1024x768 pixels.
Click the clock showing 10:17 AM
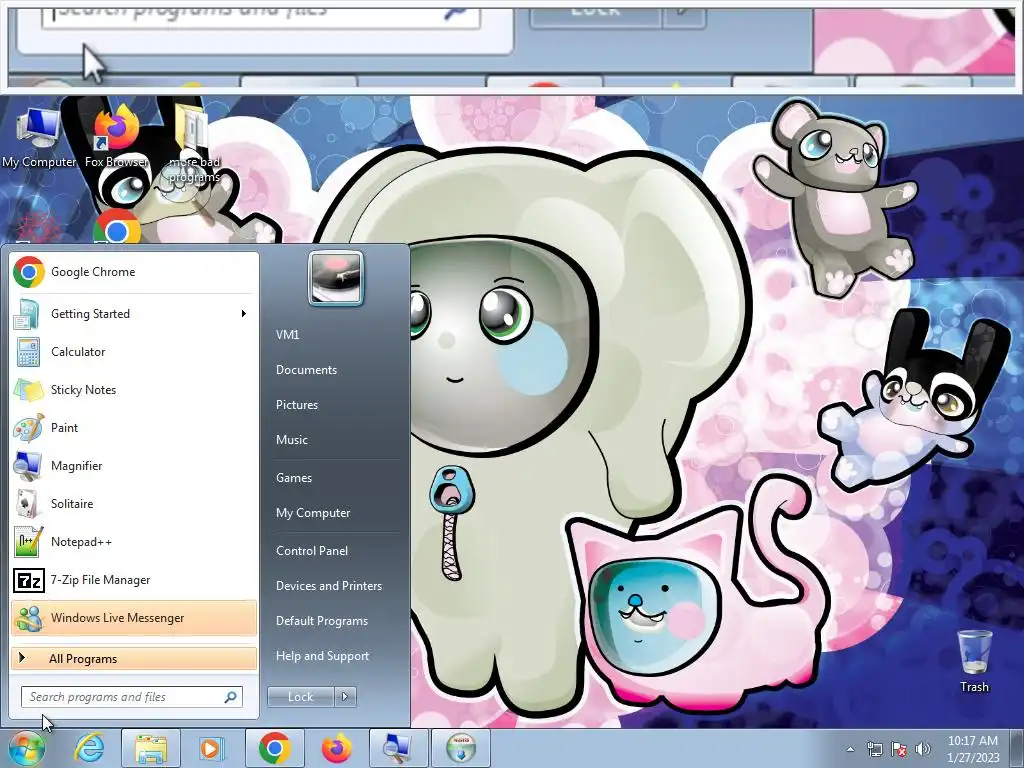coord(973,749)
